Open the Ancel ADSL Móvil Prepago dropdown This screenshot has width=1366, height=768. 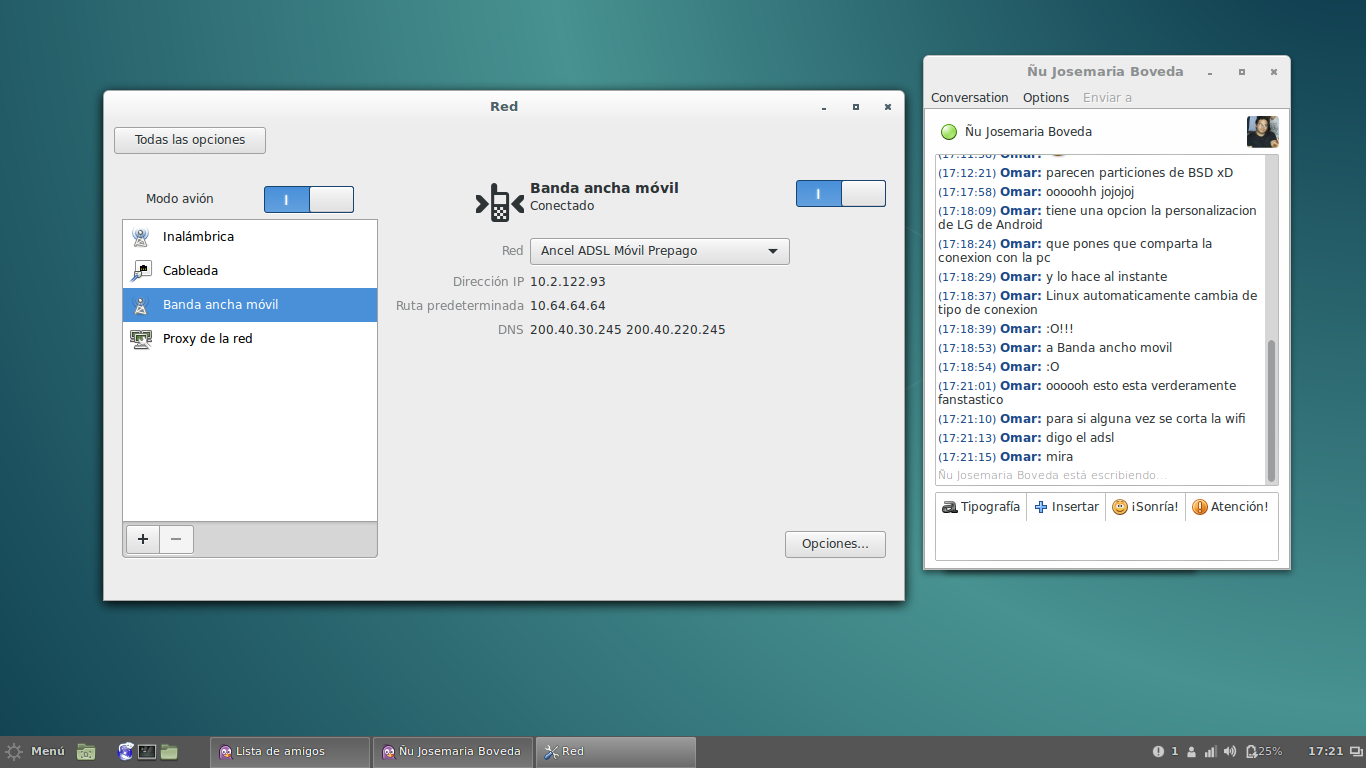660,251
